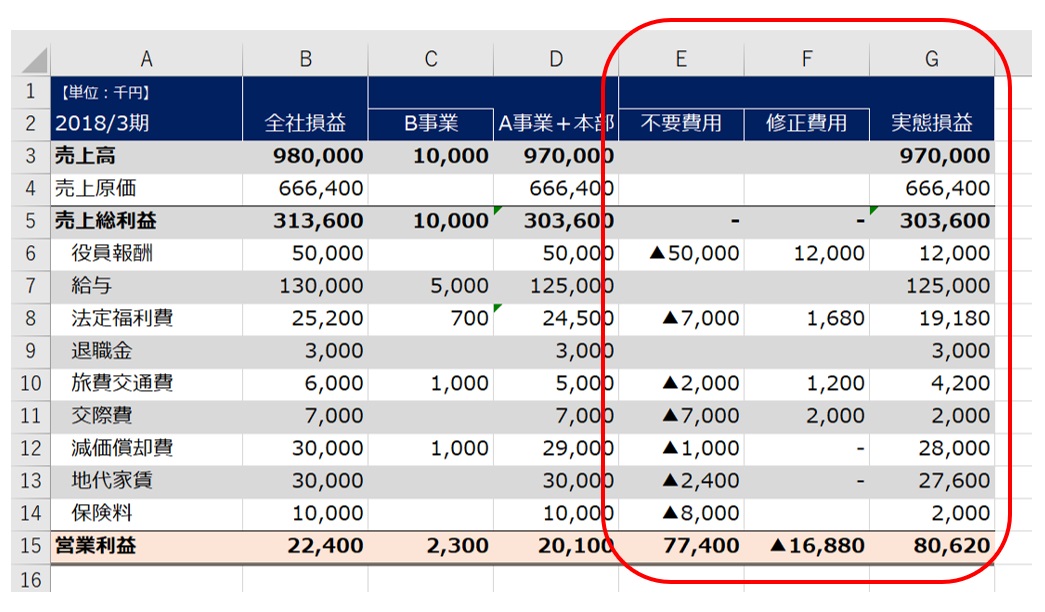Click the 実態損益 header cell
Image resolution: width=1045 pixels, height=612 pixels.
coord(931,123)
